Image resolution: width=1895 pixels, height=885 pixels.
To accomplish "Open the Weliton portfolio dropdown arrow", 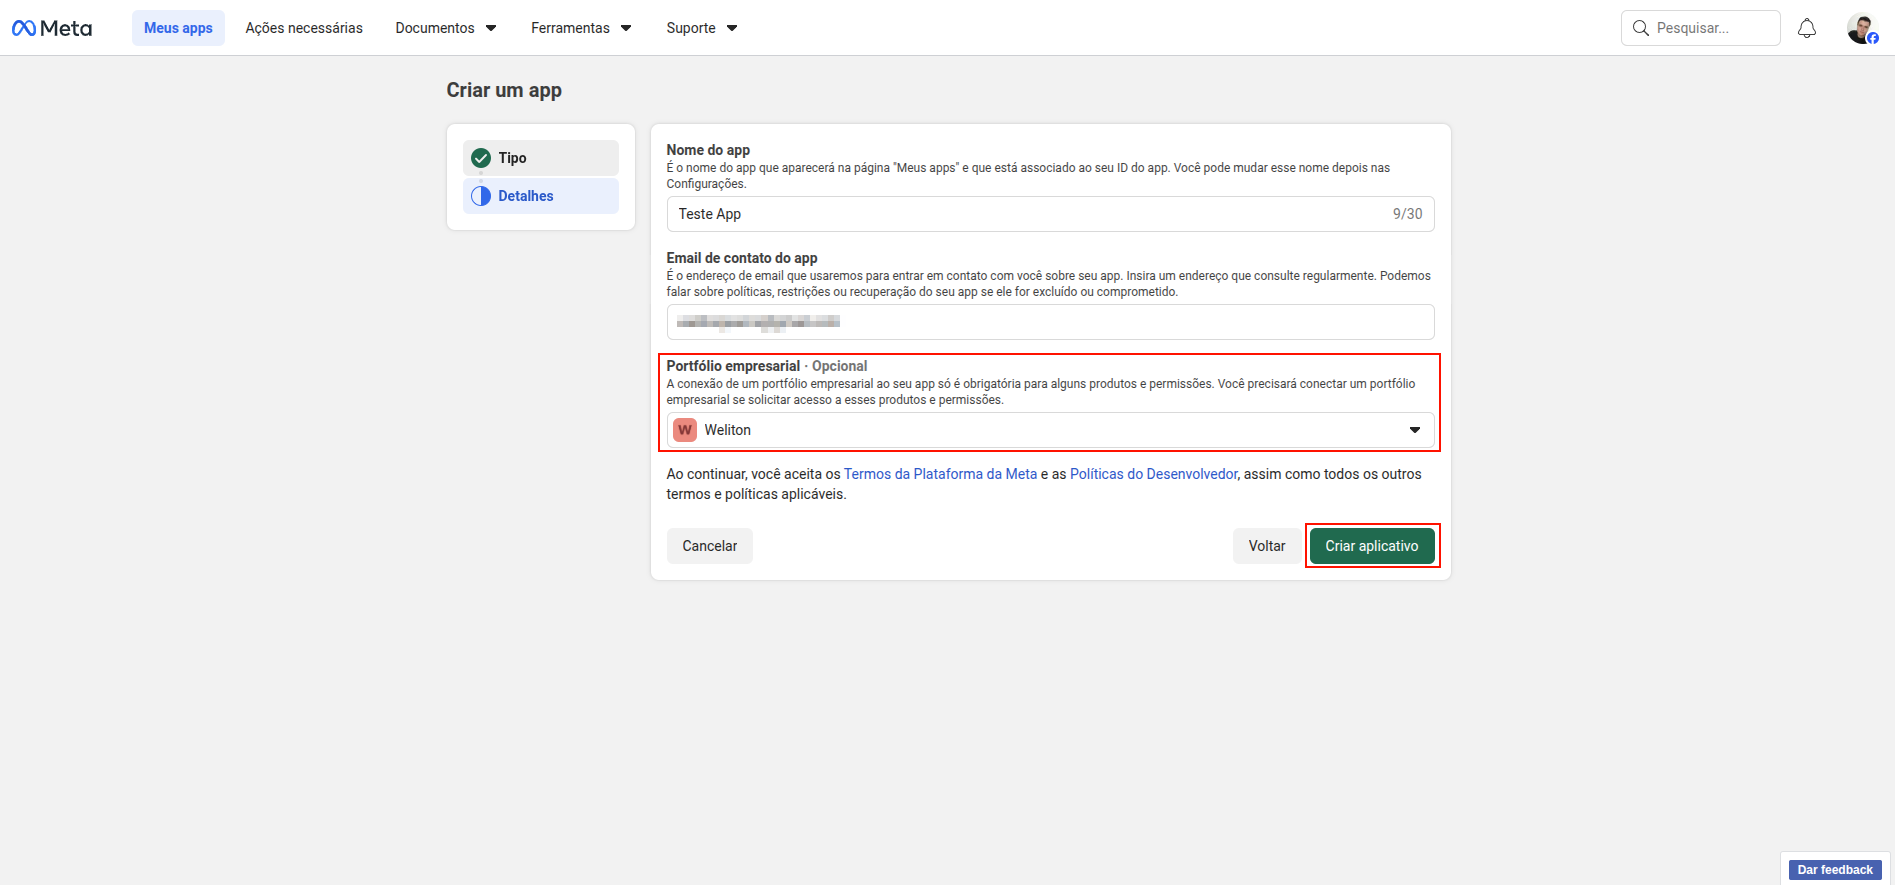I will 1414,430.
